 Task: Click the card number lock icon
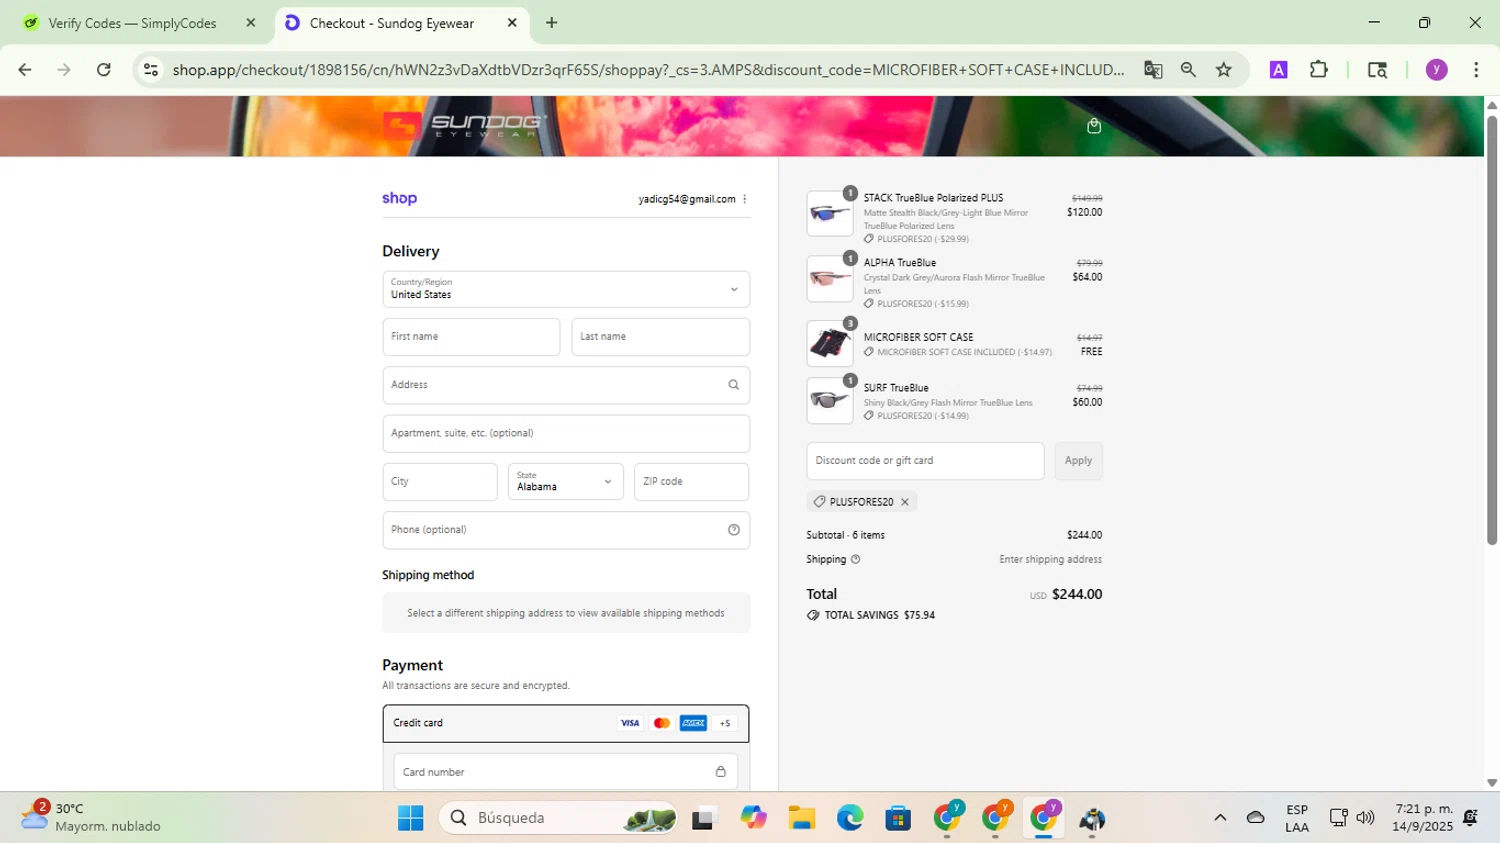(720, 772)
